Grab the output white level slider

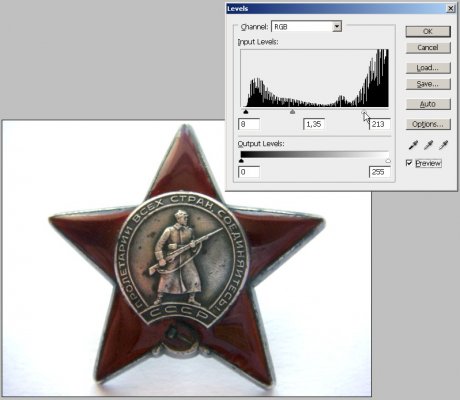point(388,161)
